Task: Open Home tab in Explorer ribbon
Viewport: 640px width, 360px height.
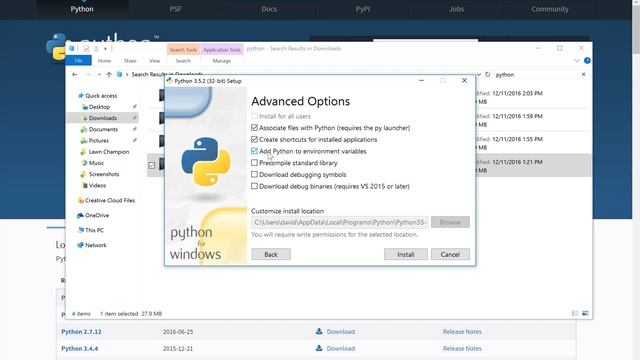Action: (x=104, y=60)
